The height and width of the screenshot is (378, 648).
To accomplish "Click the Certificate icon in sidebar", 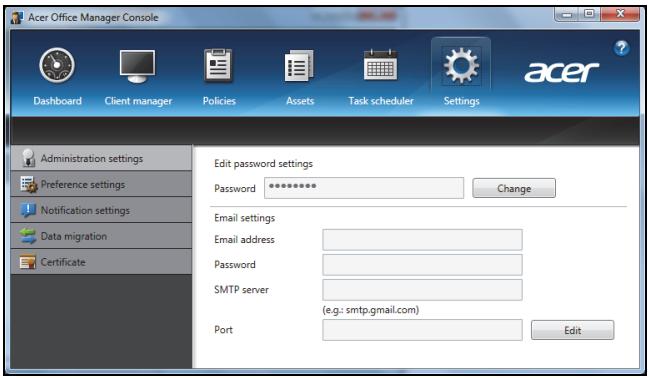I will (28, 262).
